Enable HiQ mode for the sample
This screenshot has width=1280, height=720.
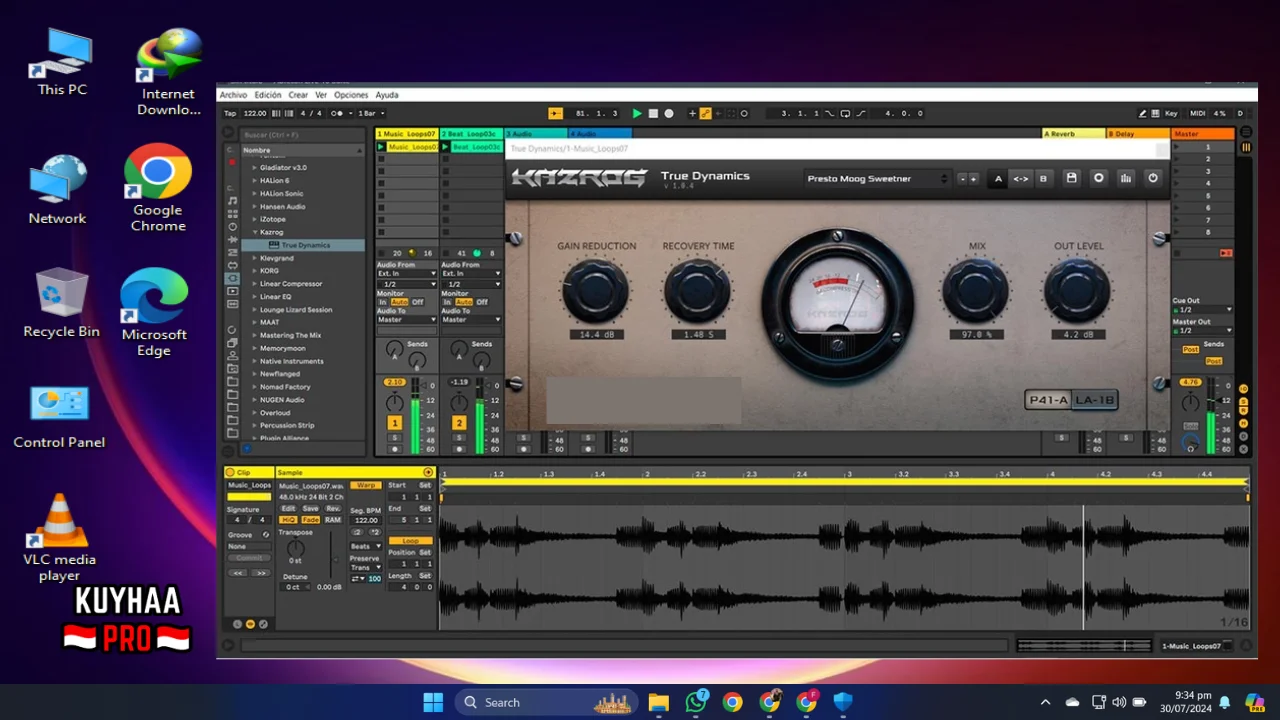[288, 520]
